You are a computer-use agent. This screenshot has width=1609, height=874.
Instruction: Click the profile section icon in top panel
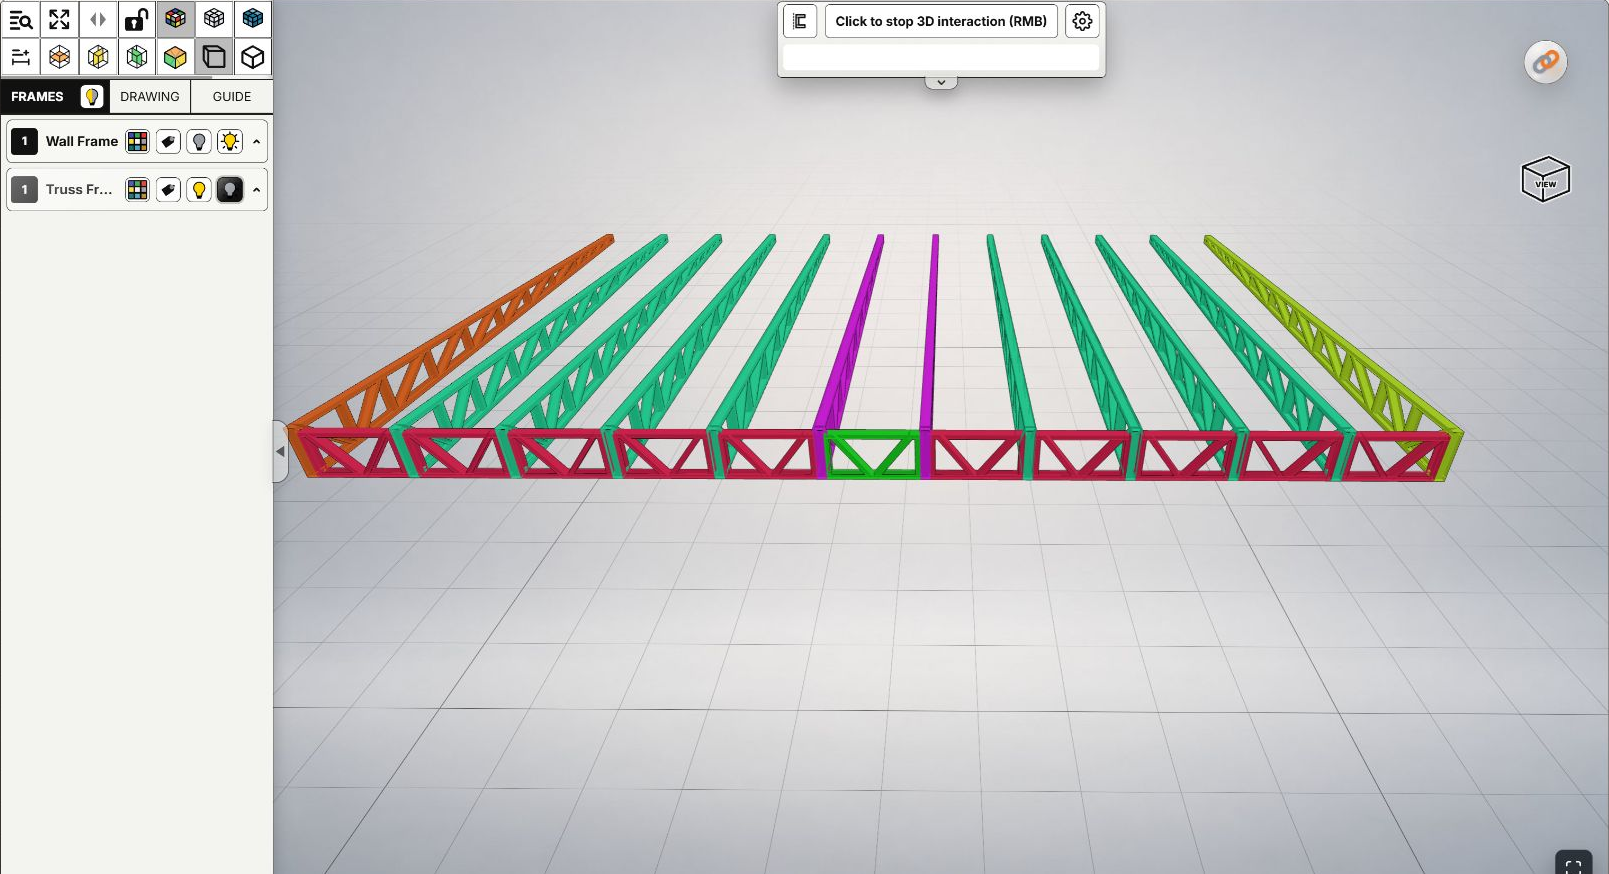800,21
